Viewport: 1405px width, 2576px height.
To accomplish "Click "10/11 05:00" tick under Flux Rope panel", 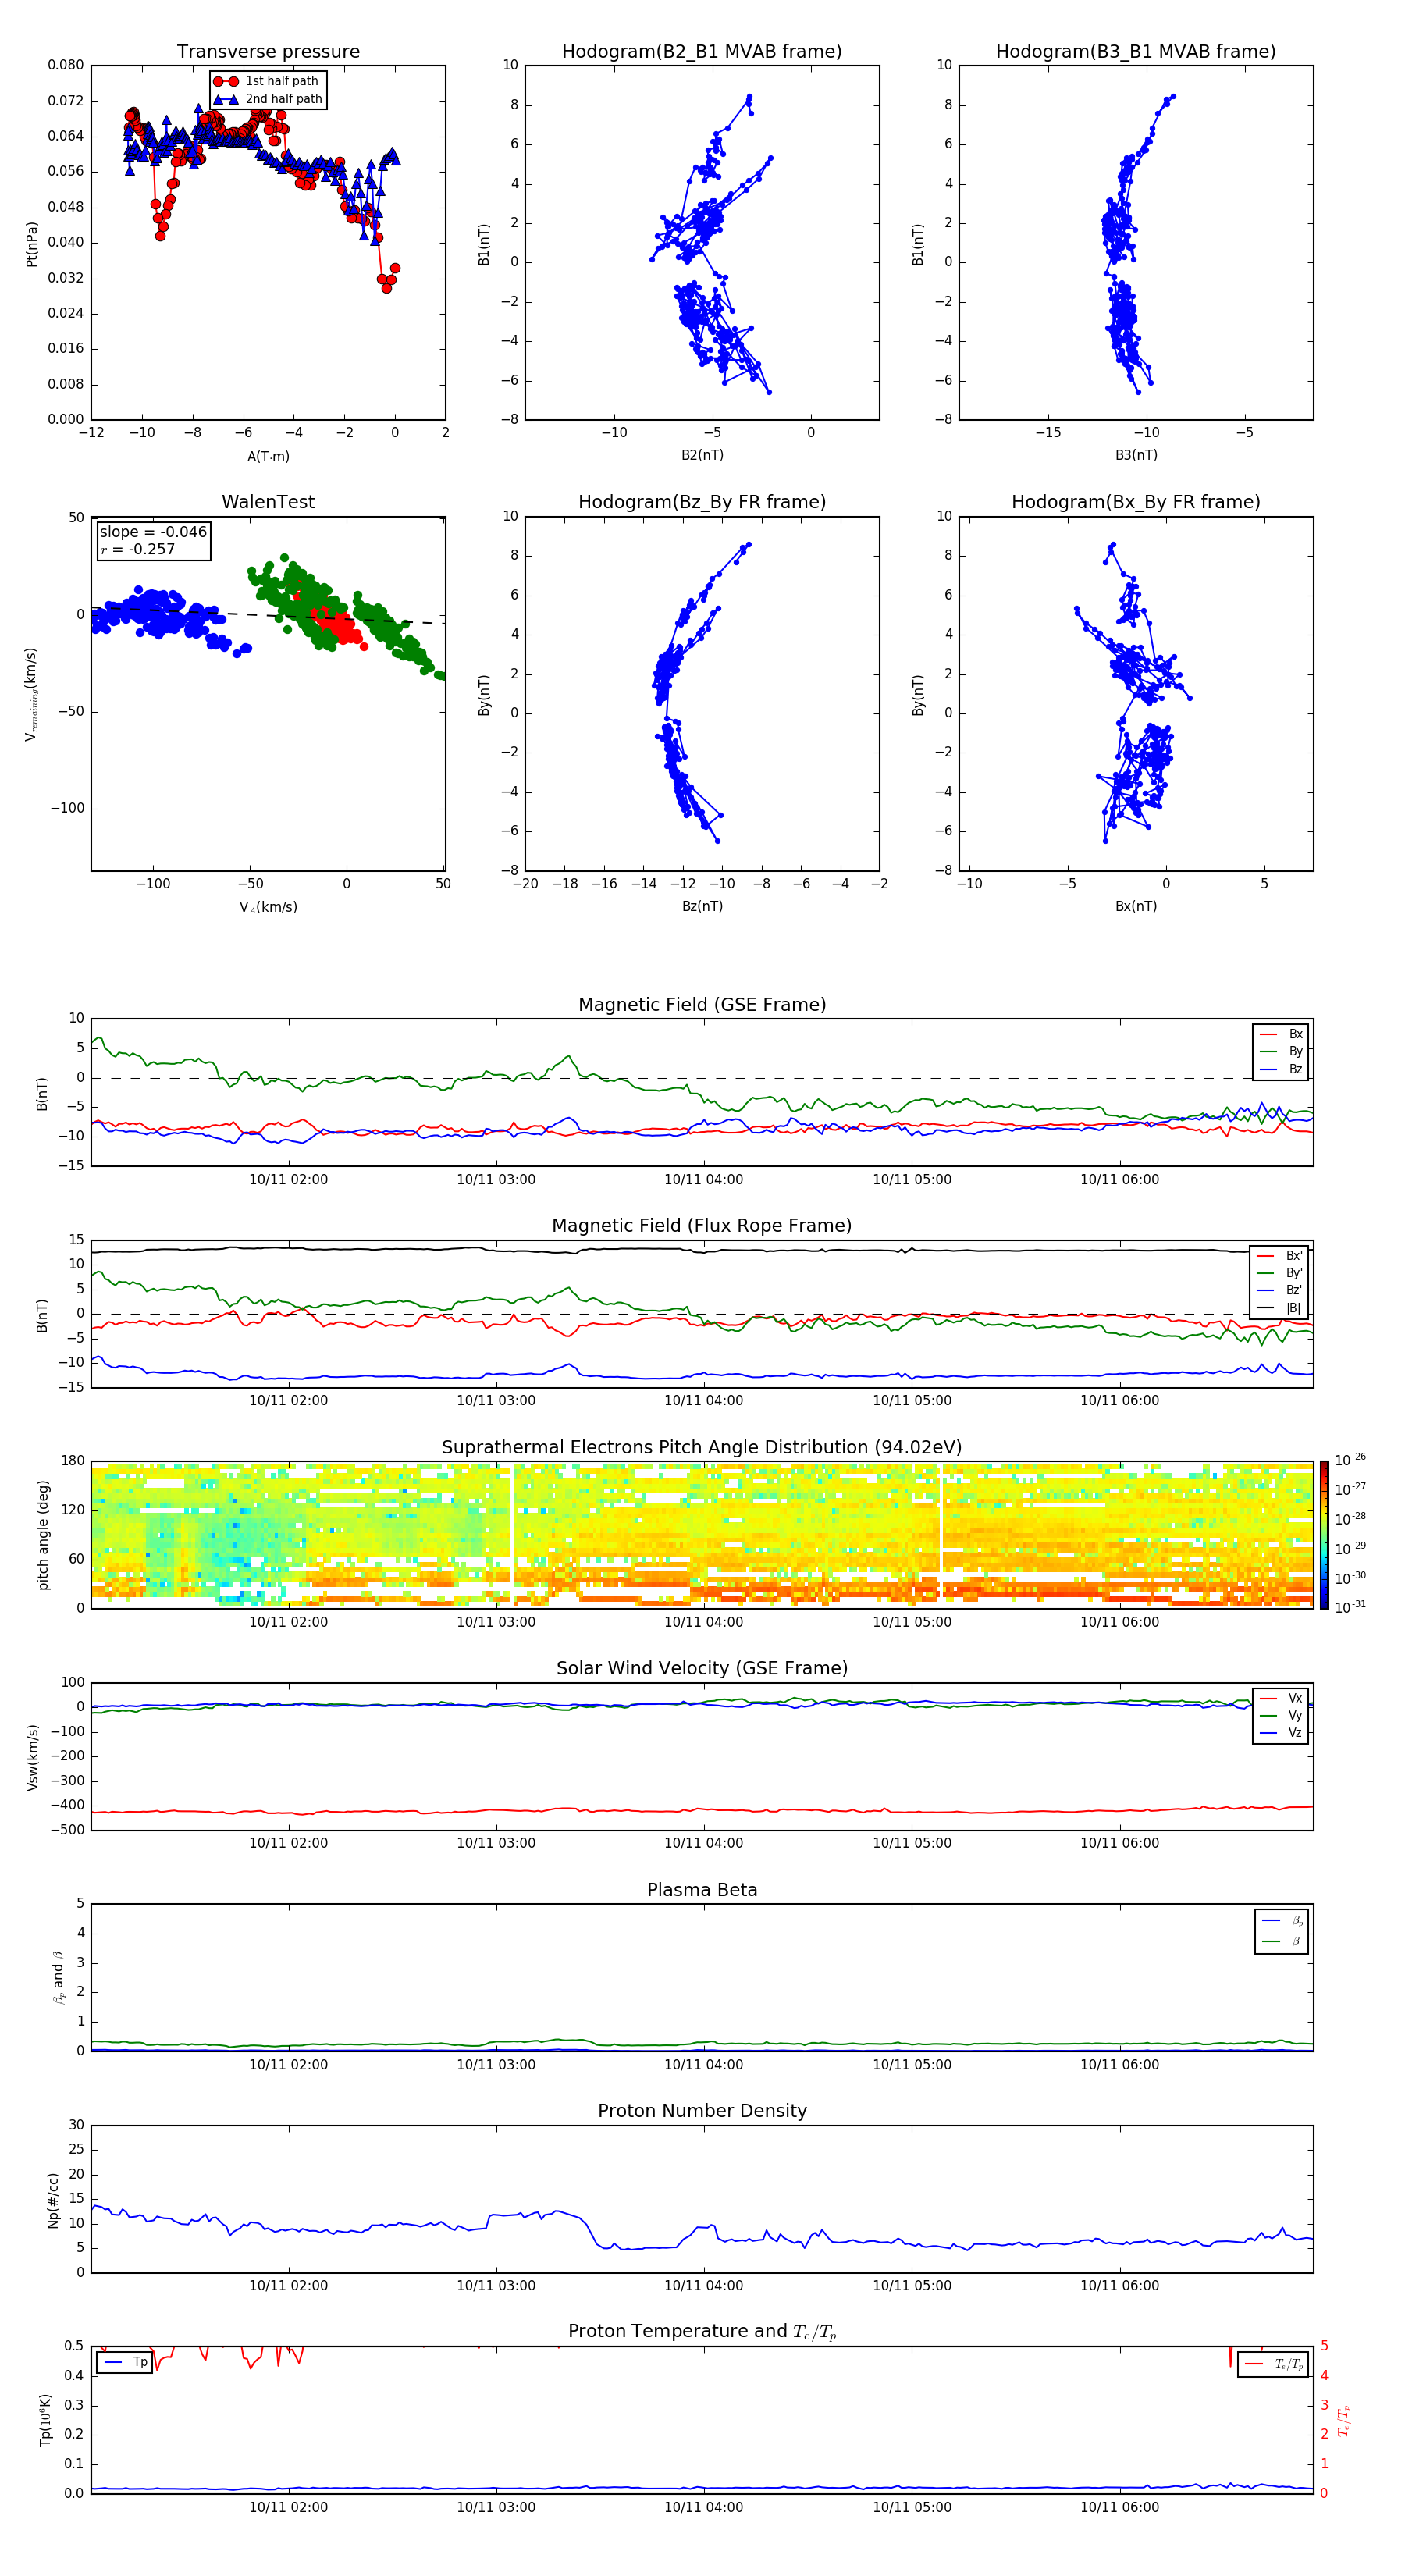I will pyautogui.click(x=912, y=1400).
